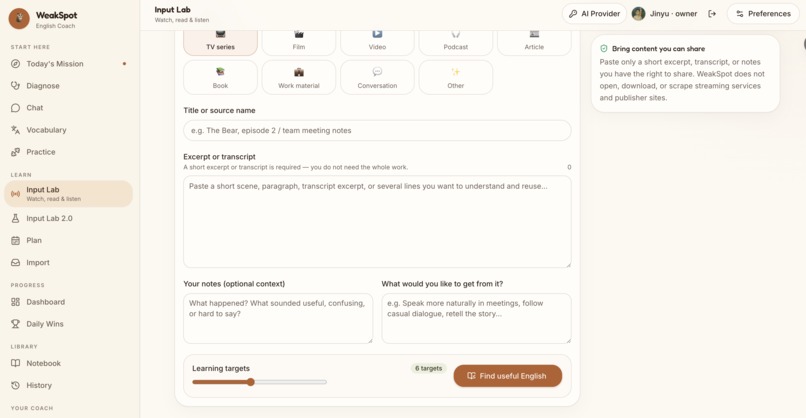Open the Chat page
The image size is (806, 418).
click(x=68, y=108)
